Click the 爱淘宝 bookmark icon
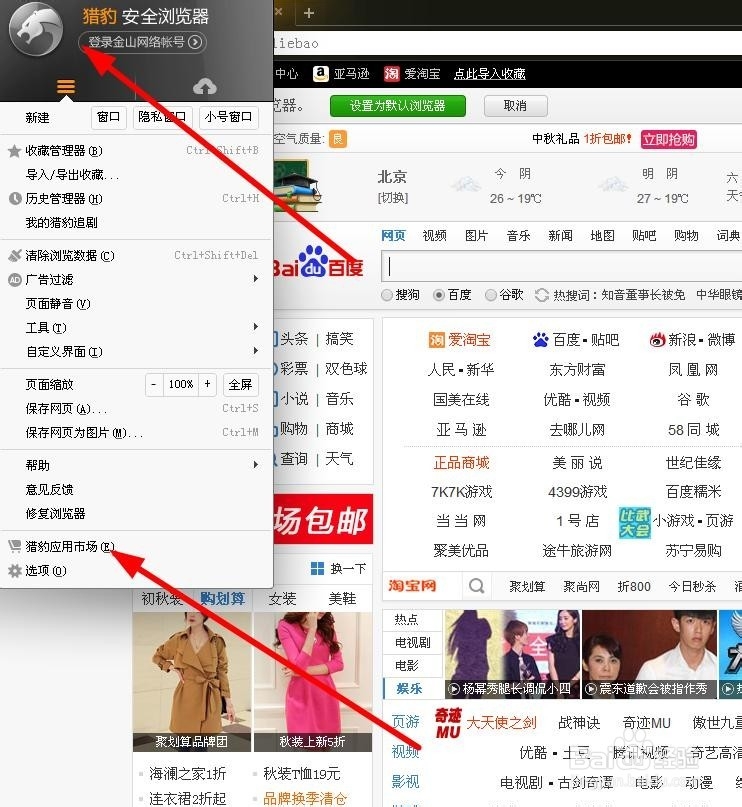The width and height of the screenshot is (742, 807). pyautogui.click(x=392, y=74)
